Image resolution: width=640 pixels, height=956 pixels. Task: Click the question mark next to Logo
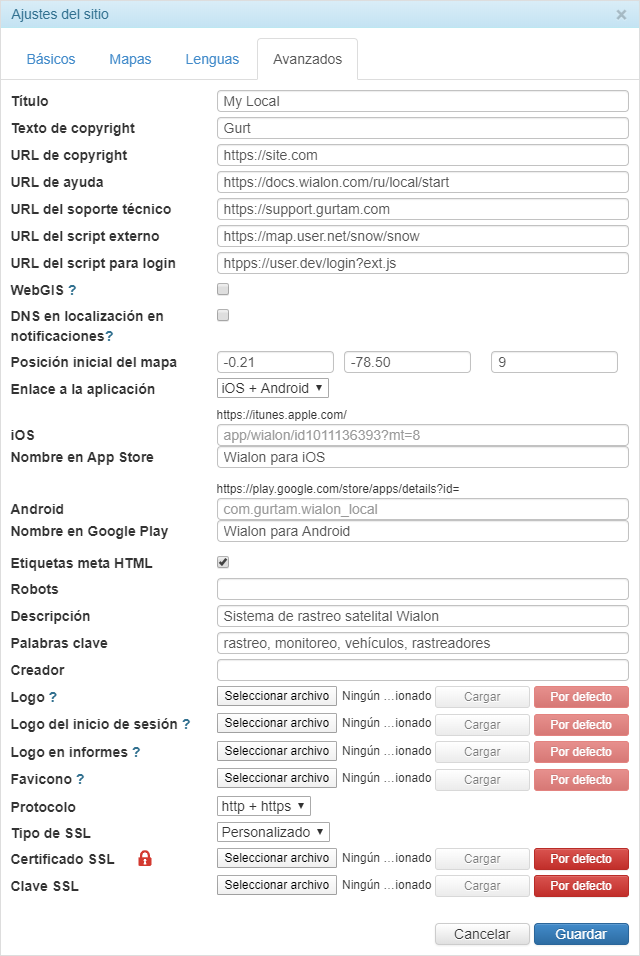point(53,697)
